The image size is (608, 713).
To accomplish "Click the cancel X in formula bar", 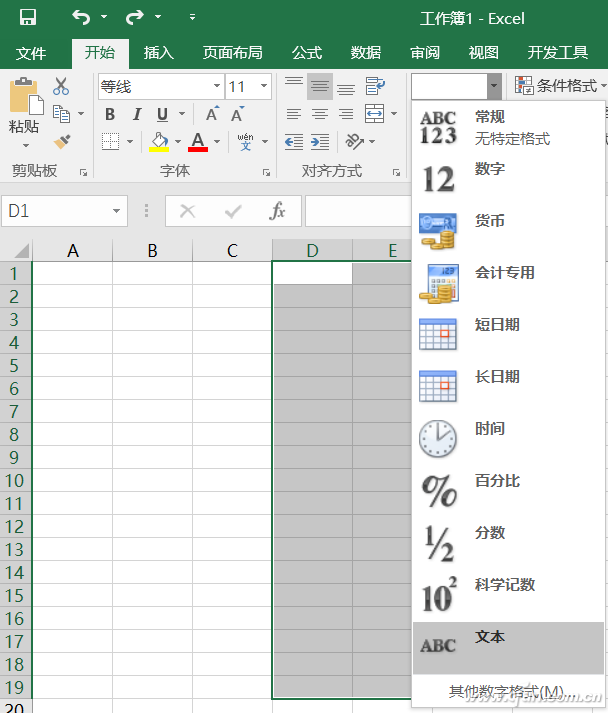I will (x=187, y=211).
